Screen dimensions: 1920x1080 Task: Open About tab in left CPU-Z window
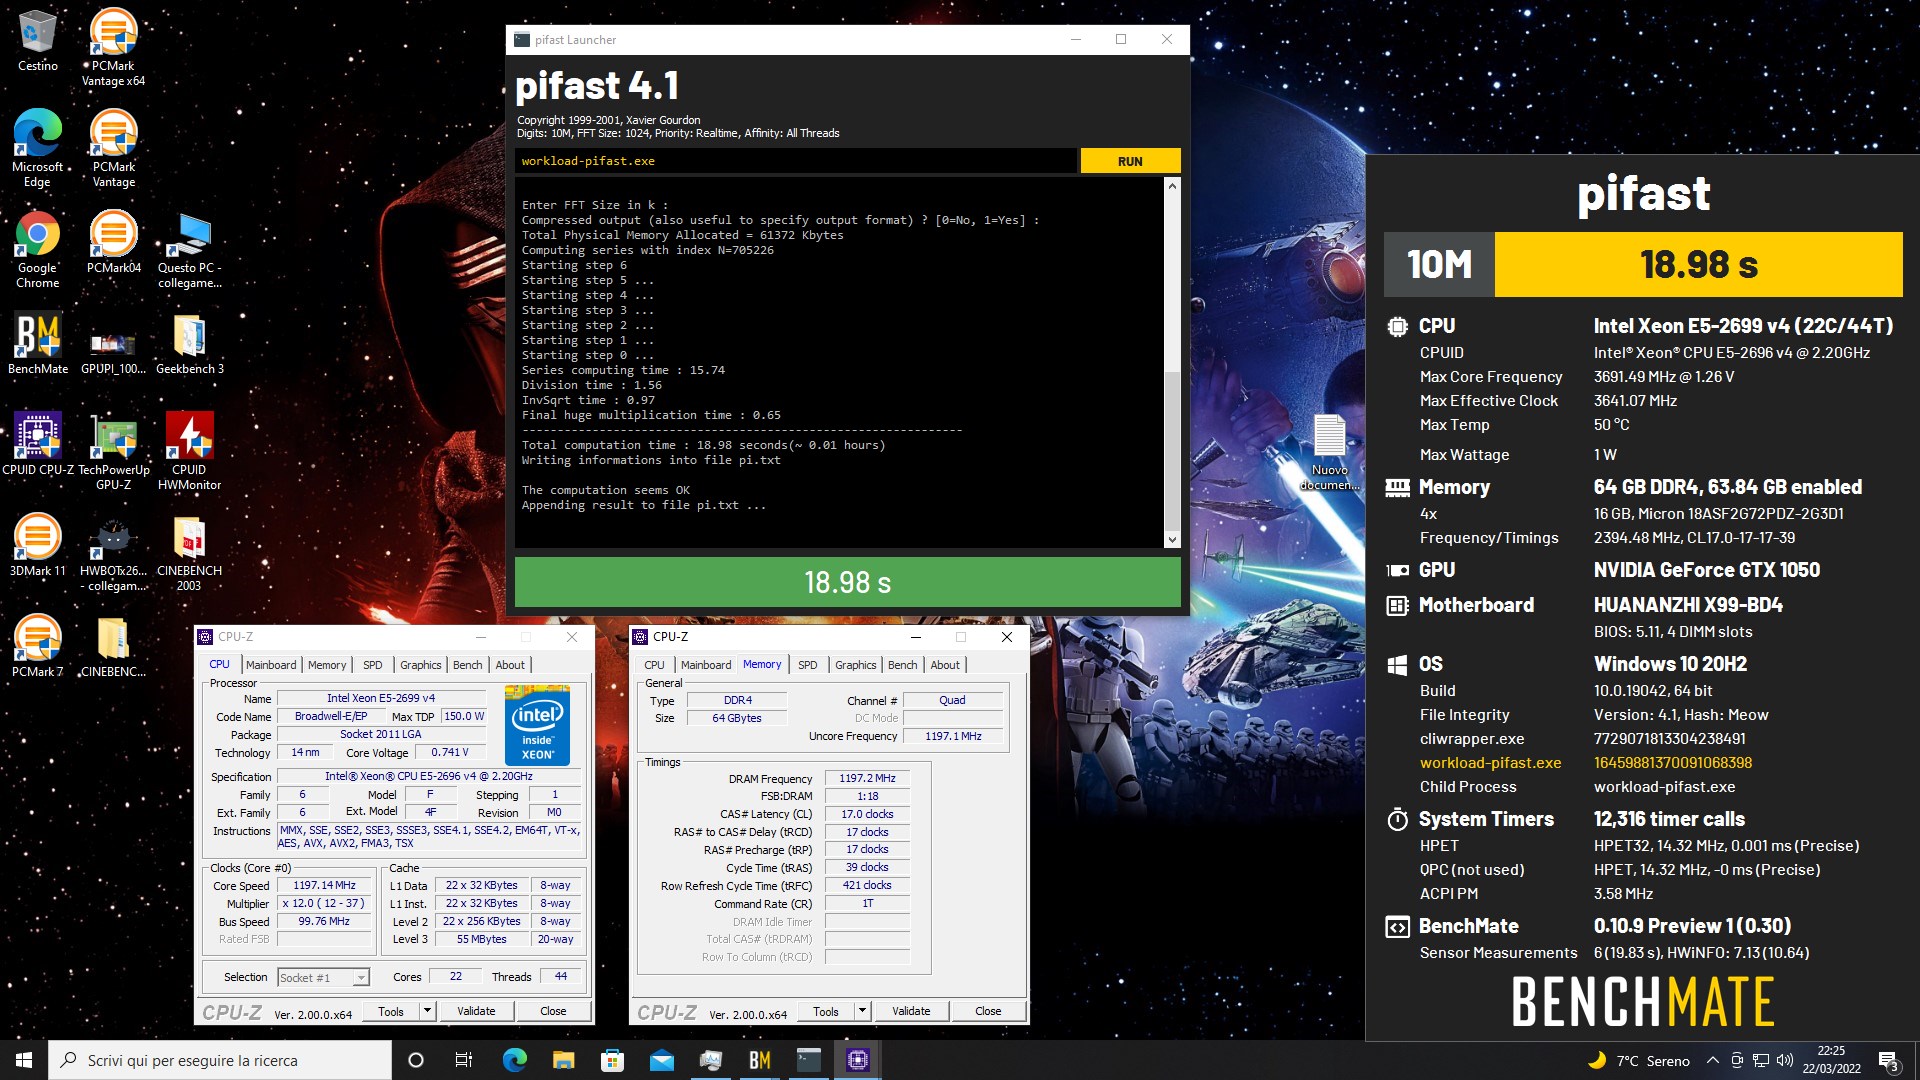(510, 665)
